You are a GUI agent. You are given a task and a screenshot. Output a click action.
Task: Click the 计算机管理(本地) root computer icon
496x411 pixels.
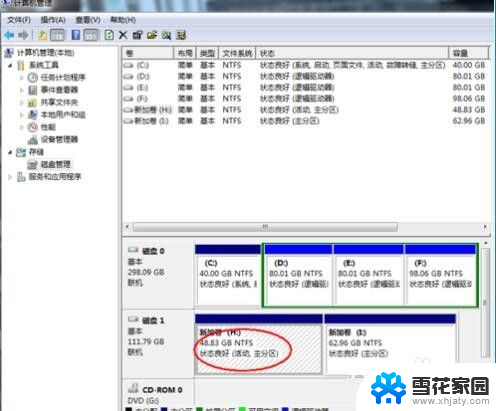(9, 53)
